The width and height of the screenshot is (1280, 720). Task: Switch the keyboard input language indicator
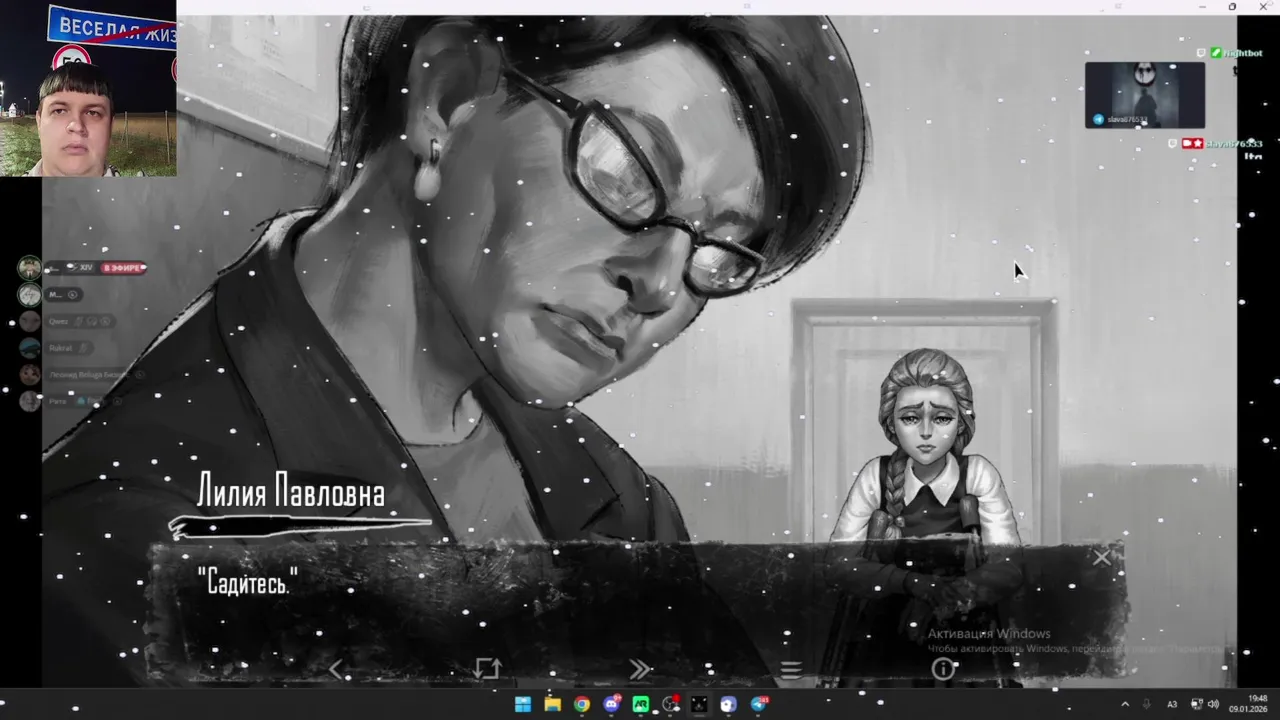(x=1172, y=704)
